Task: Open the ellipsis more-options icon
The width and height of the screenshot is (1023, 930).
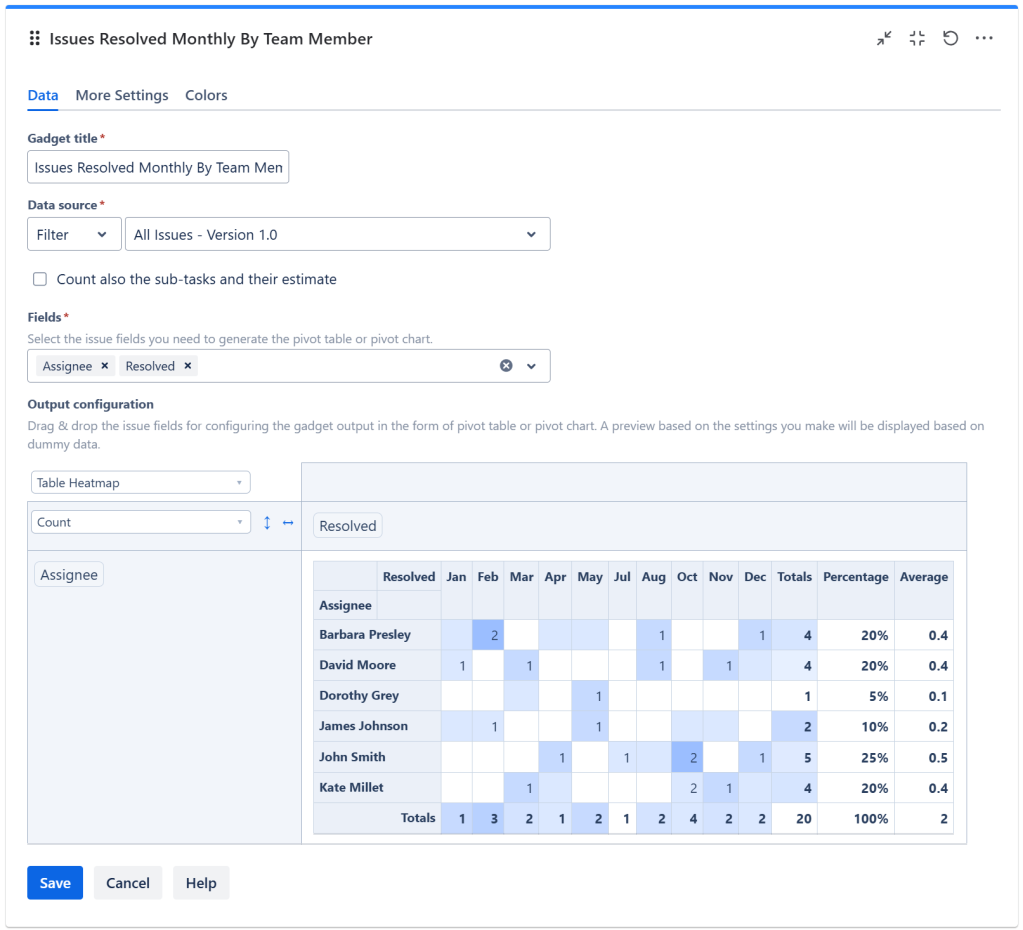Action: pyautogui.click(x=984, y=38)
